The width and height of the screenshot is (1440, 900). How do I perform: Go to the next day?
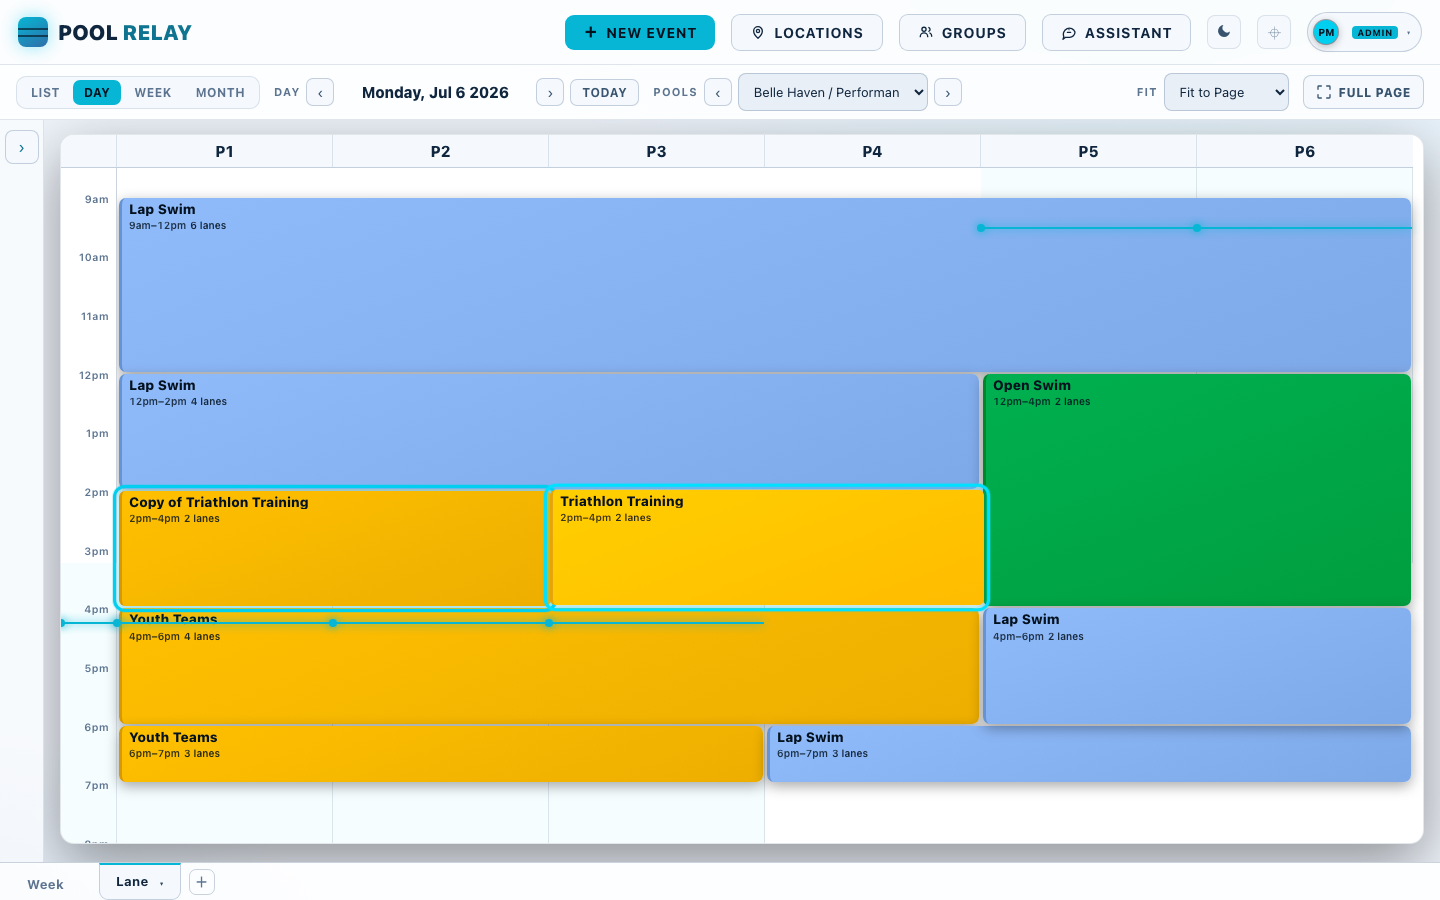(550, 92)
